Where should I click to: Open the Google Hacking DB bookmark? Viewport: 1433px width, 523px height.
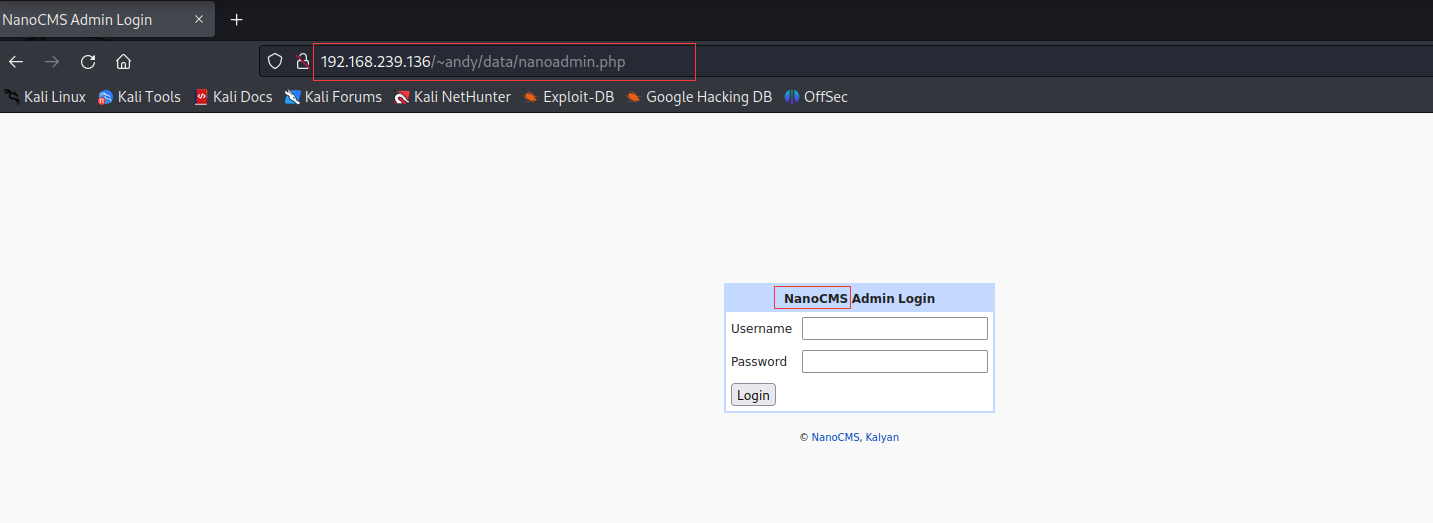click(x=700, y=97)
